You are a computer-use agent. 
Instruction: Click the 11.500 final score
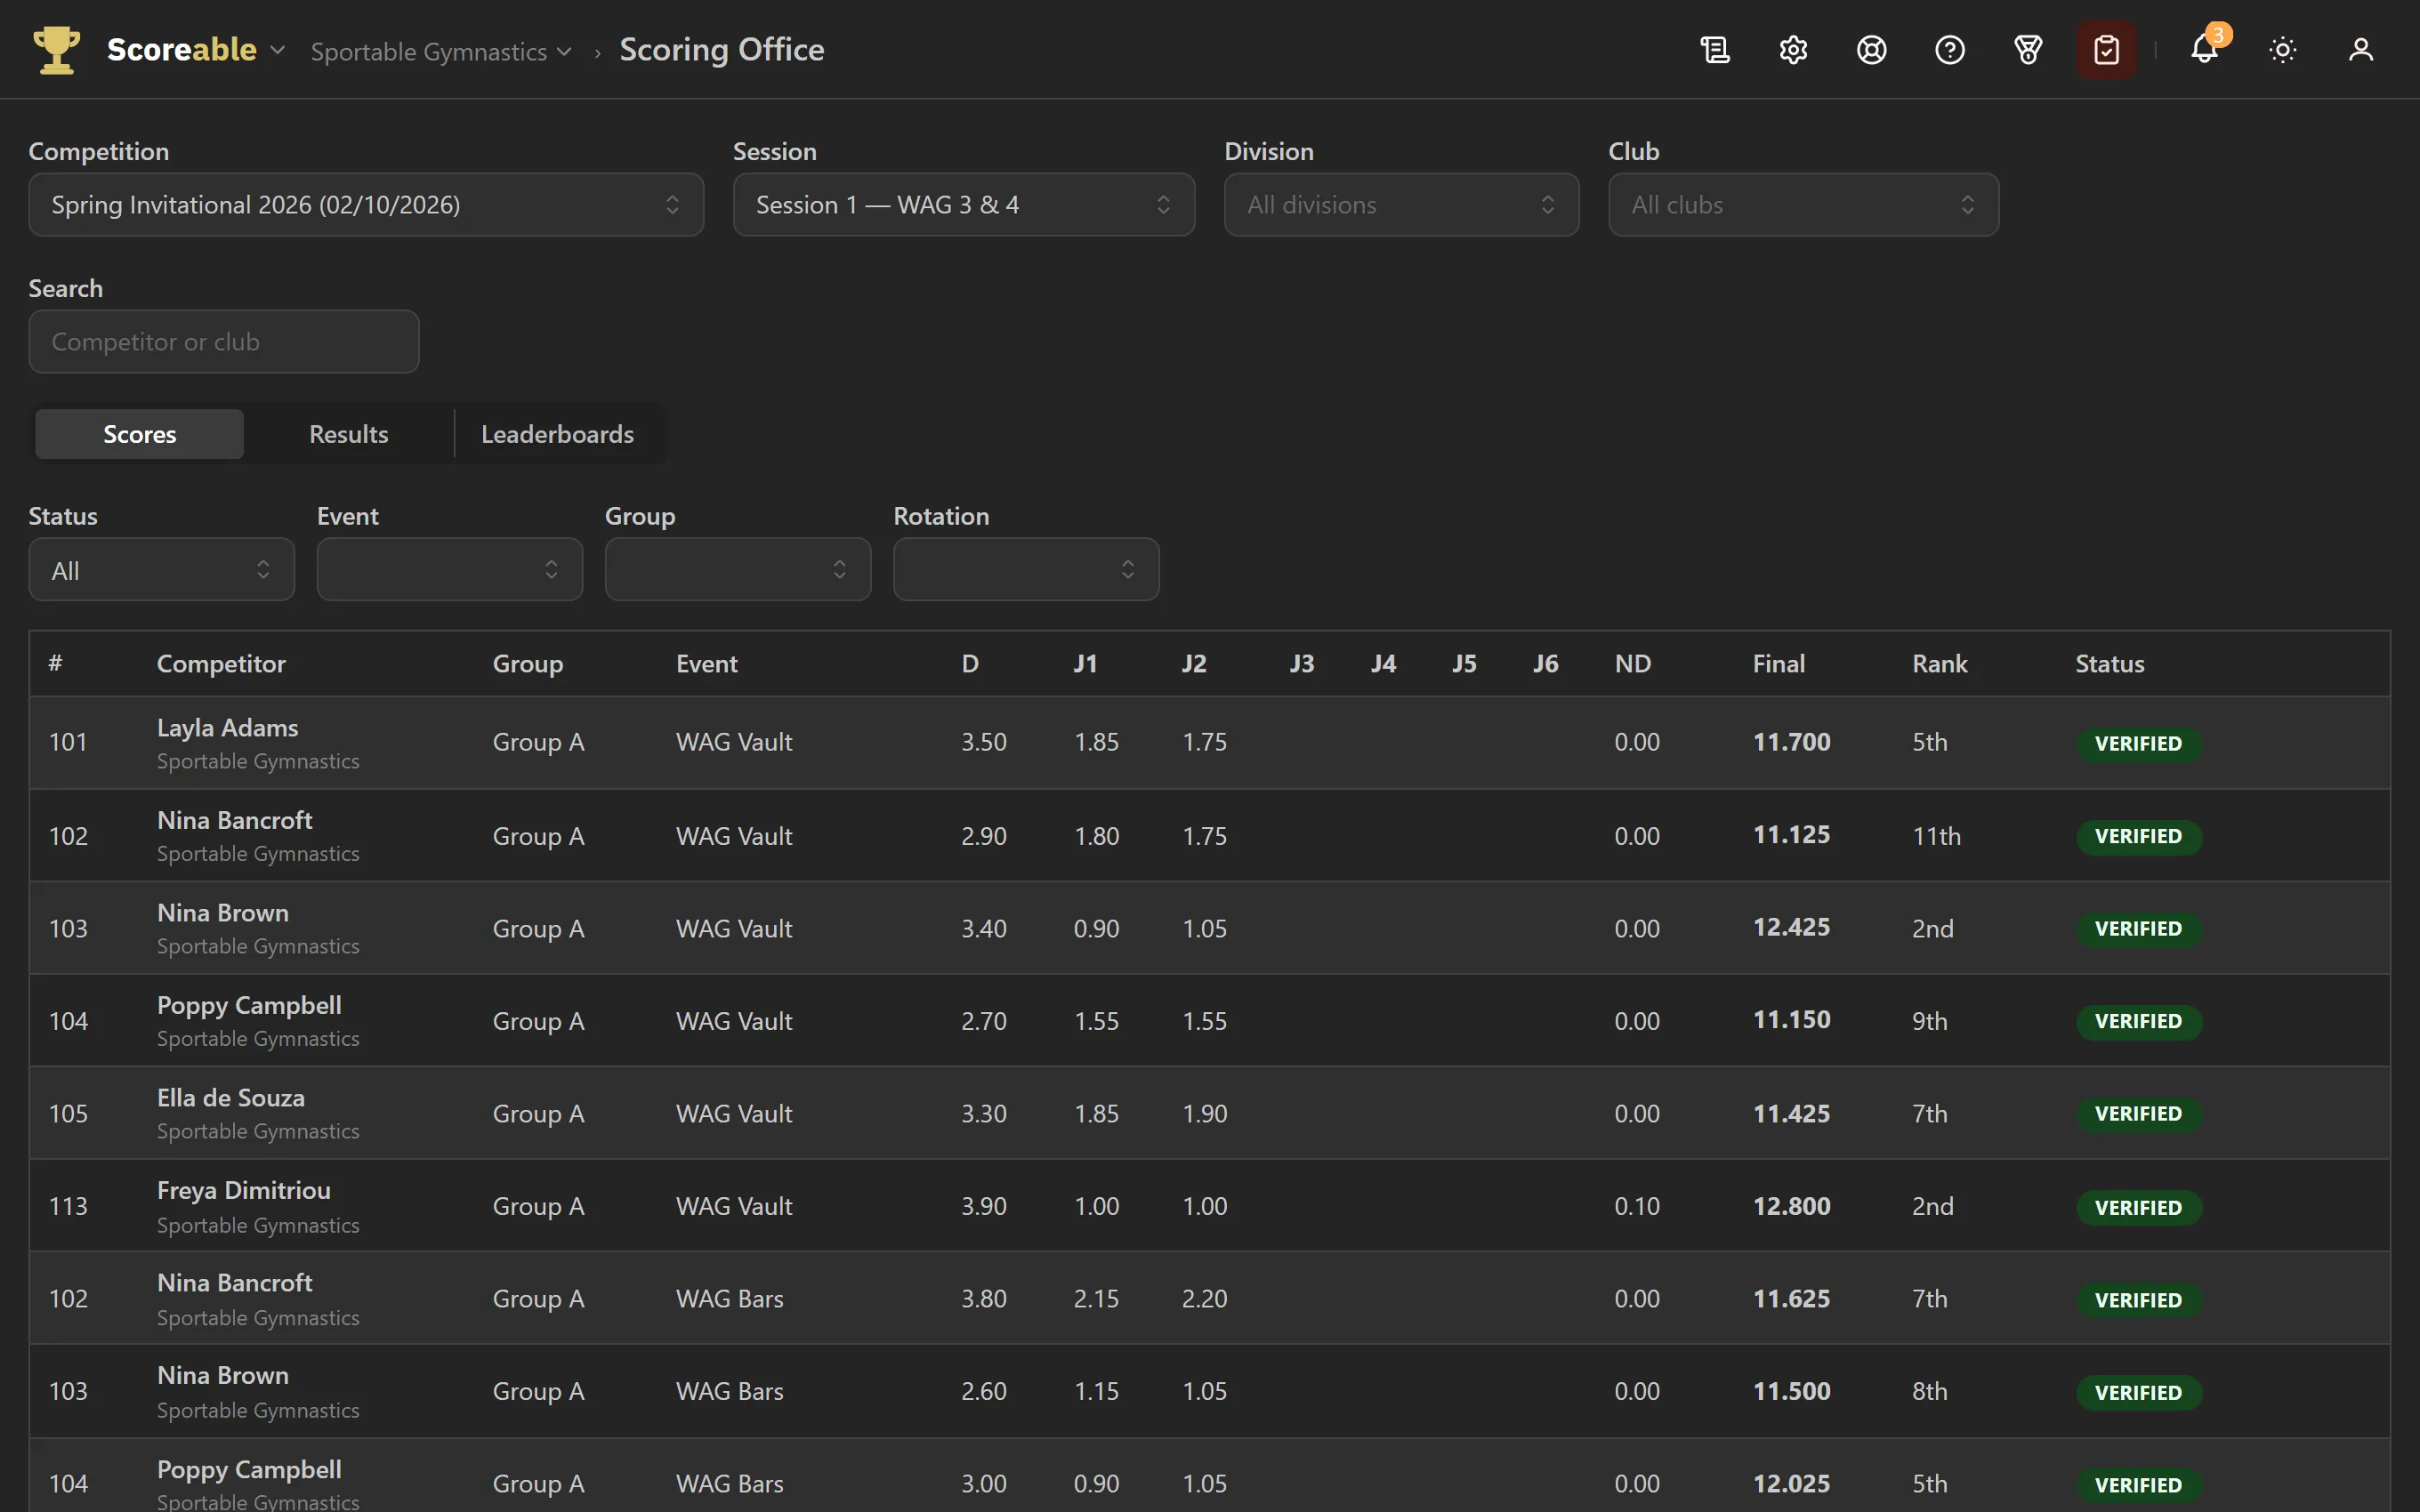1791,1391
